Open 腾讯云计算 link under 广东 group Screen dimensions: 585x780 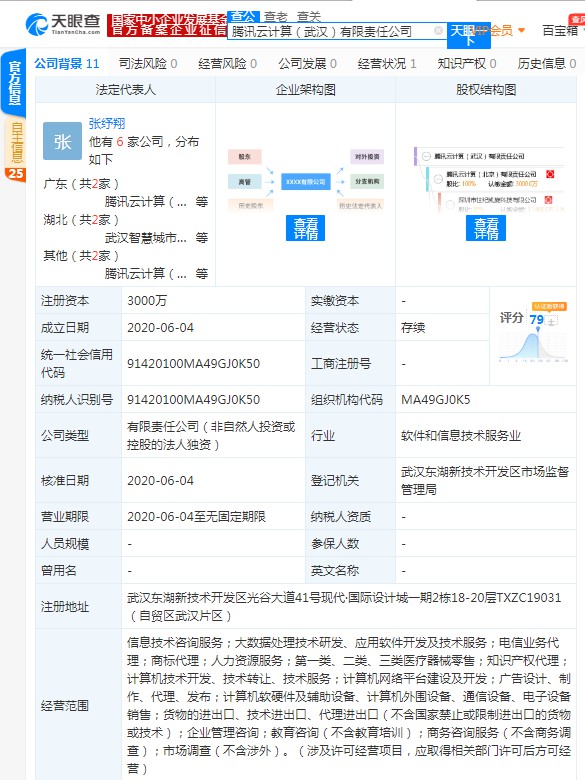point(145,201)
